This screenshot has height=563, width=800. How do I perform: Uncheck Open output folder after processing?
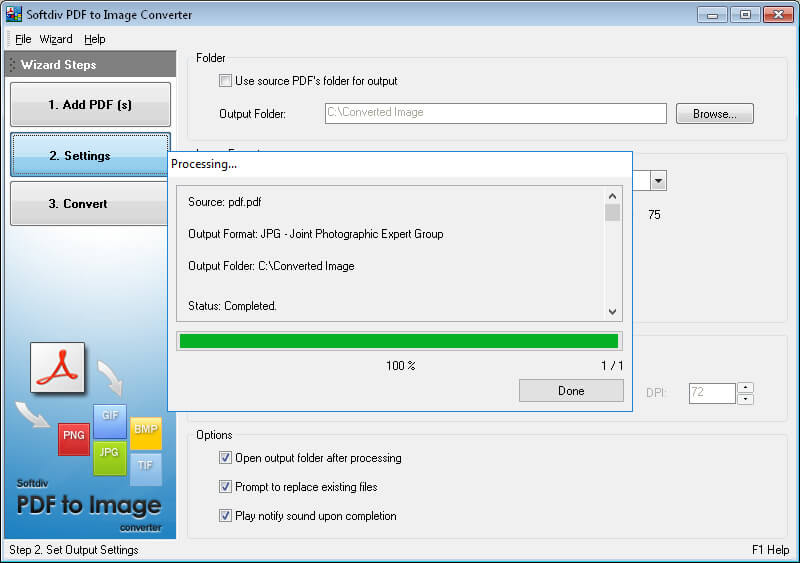click(x=225, y=458)
